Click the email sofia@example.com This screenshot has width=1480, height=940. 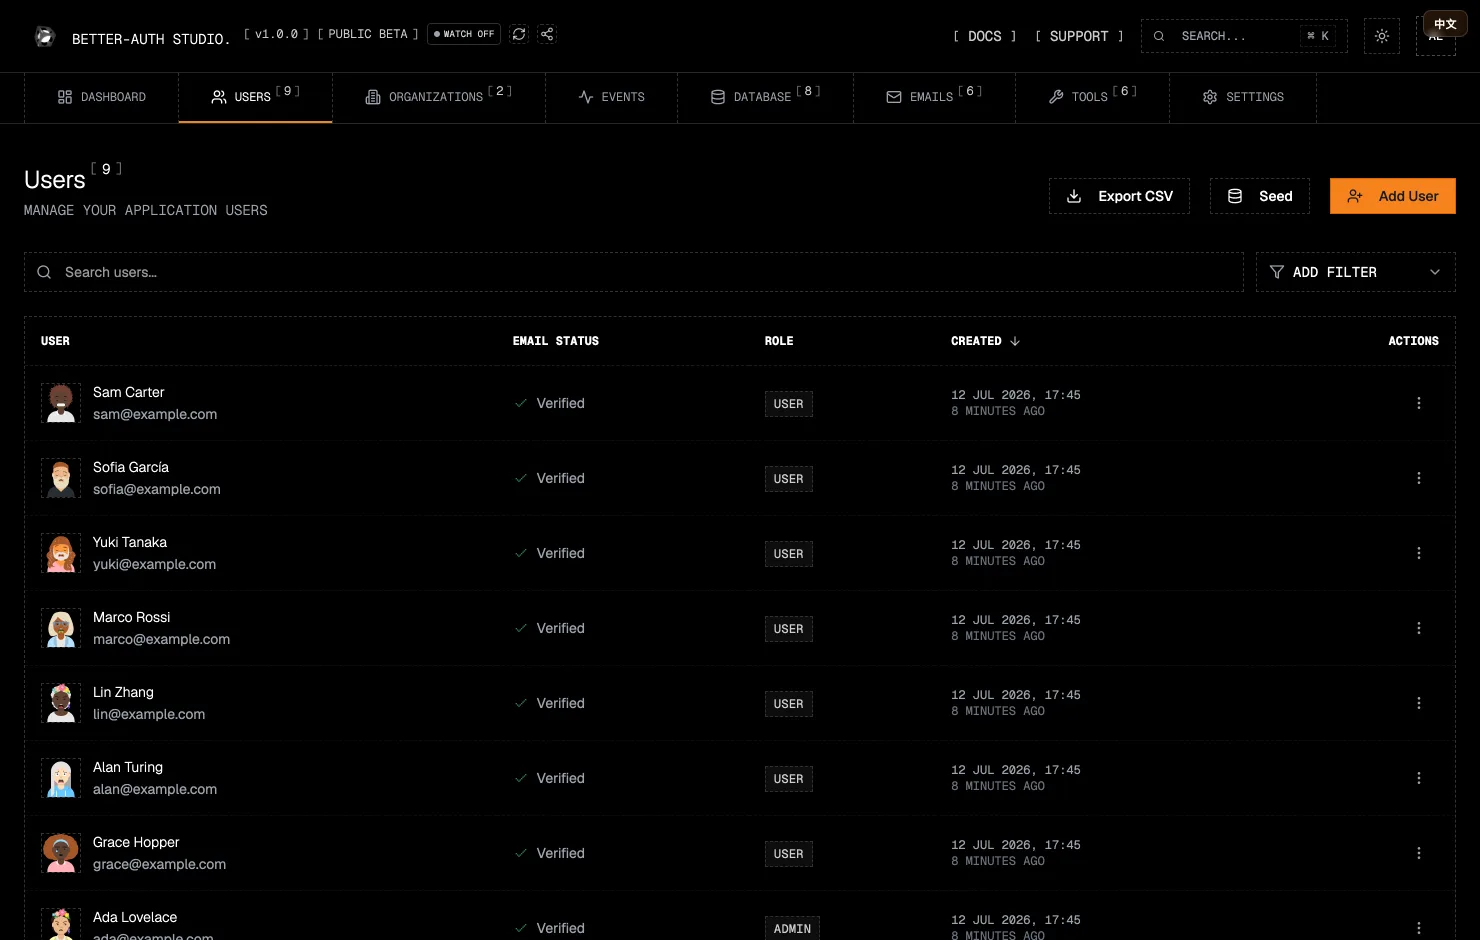pyautogui.click(x=157, y=489)
